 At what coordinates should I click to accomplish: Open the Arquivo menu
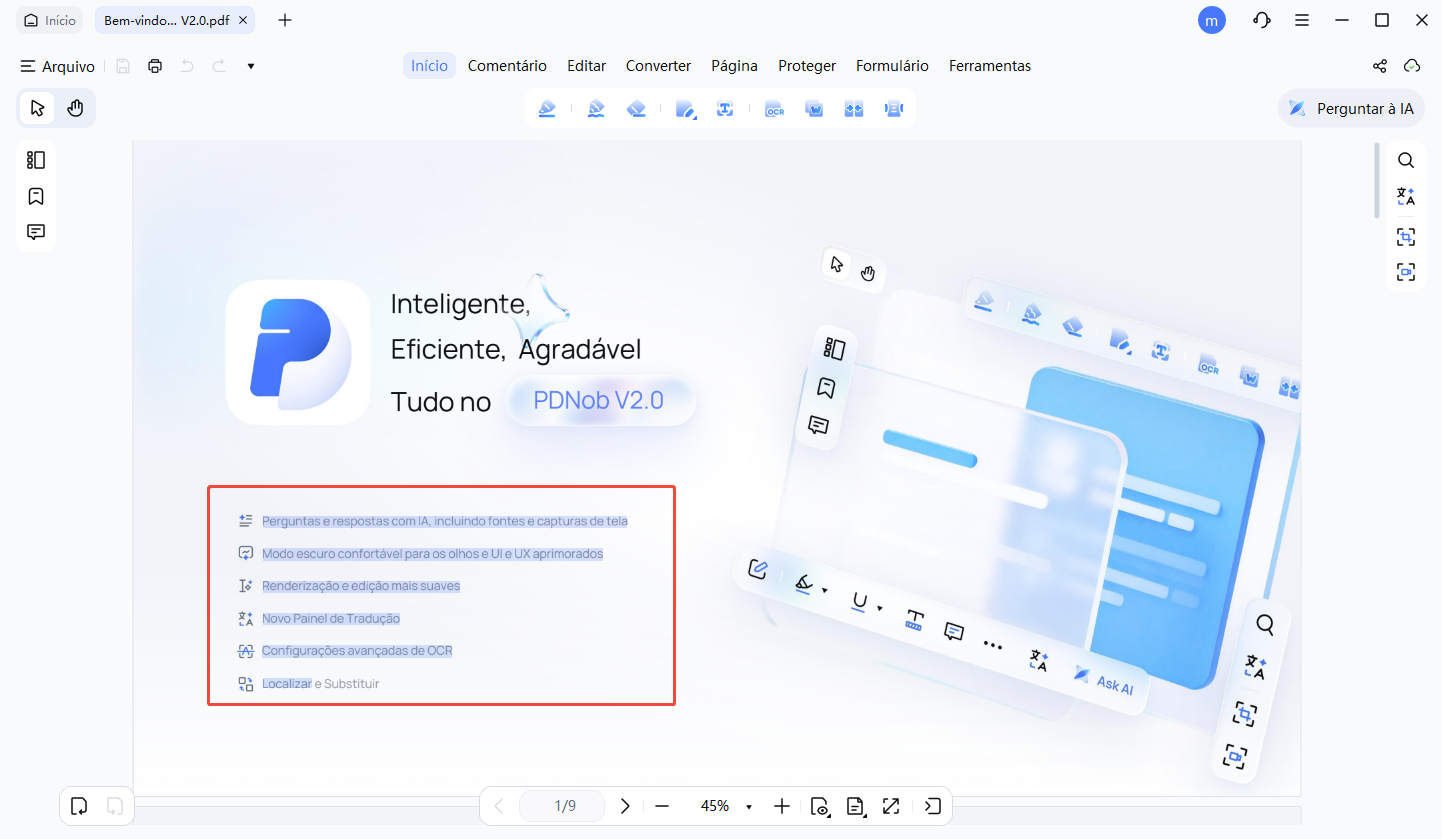[x=58, y=66]
